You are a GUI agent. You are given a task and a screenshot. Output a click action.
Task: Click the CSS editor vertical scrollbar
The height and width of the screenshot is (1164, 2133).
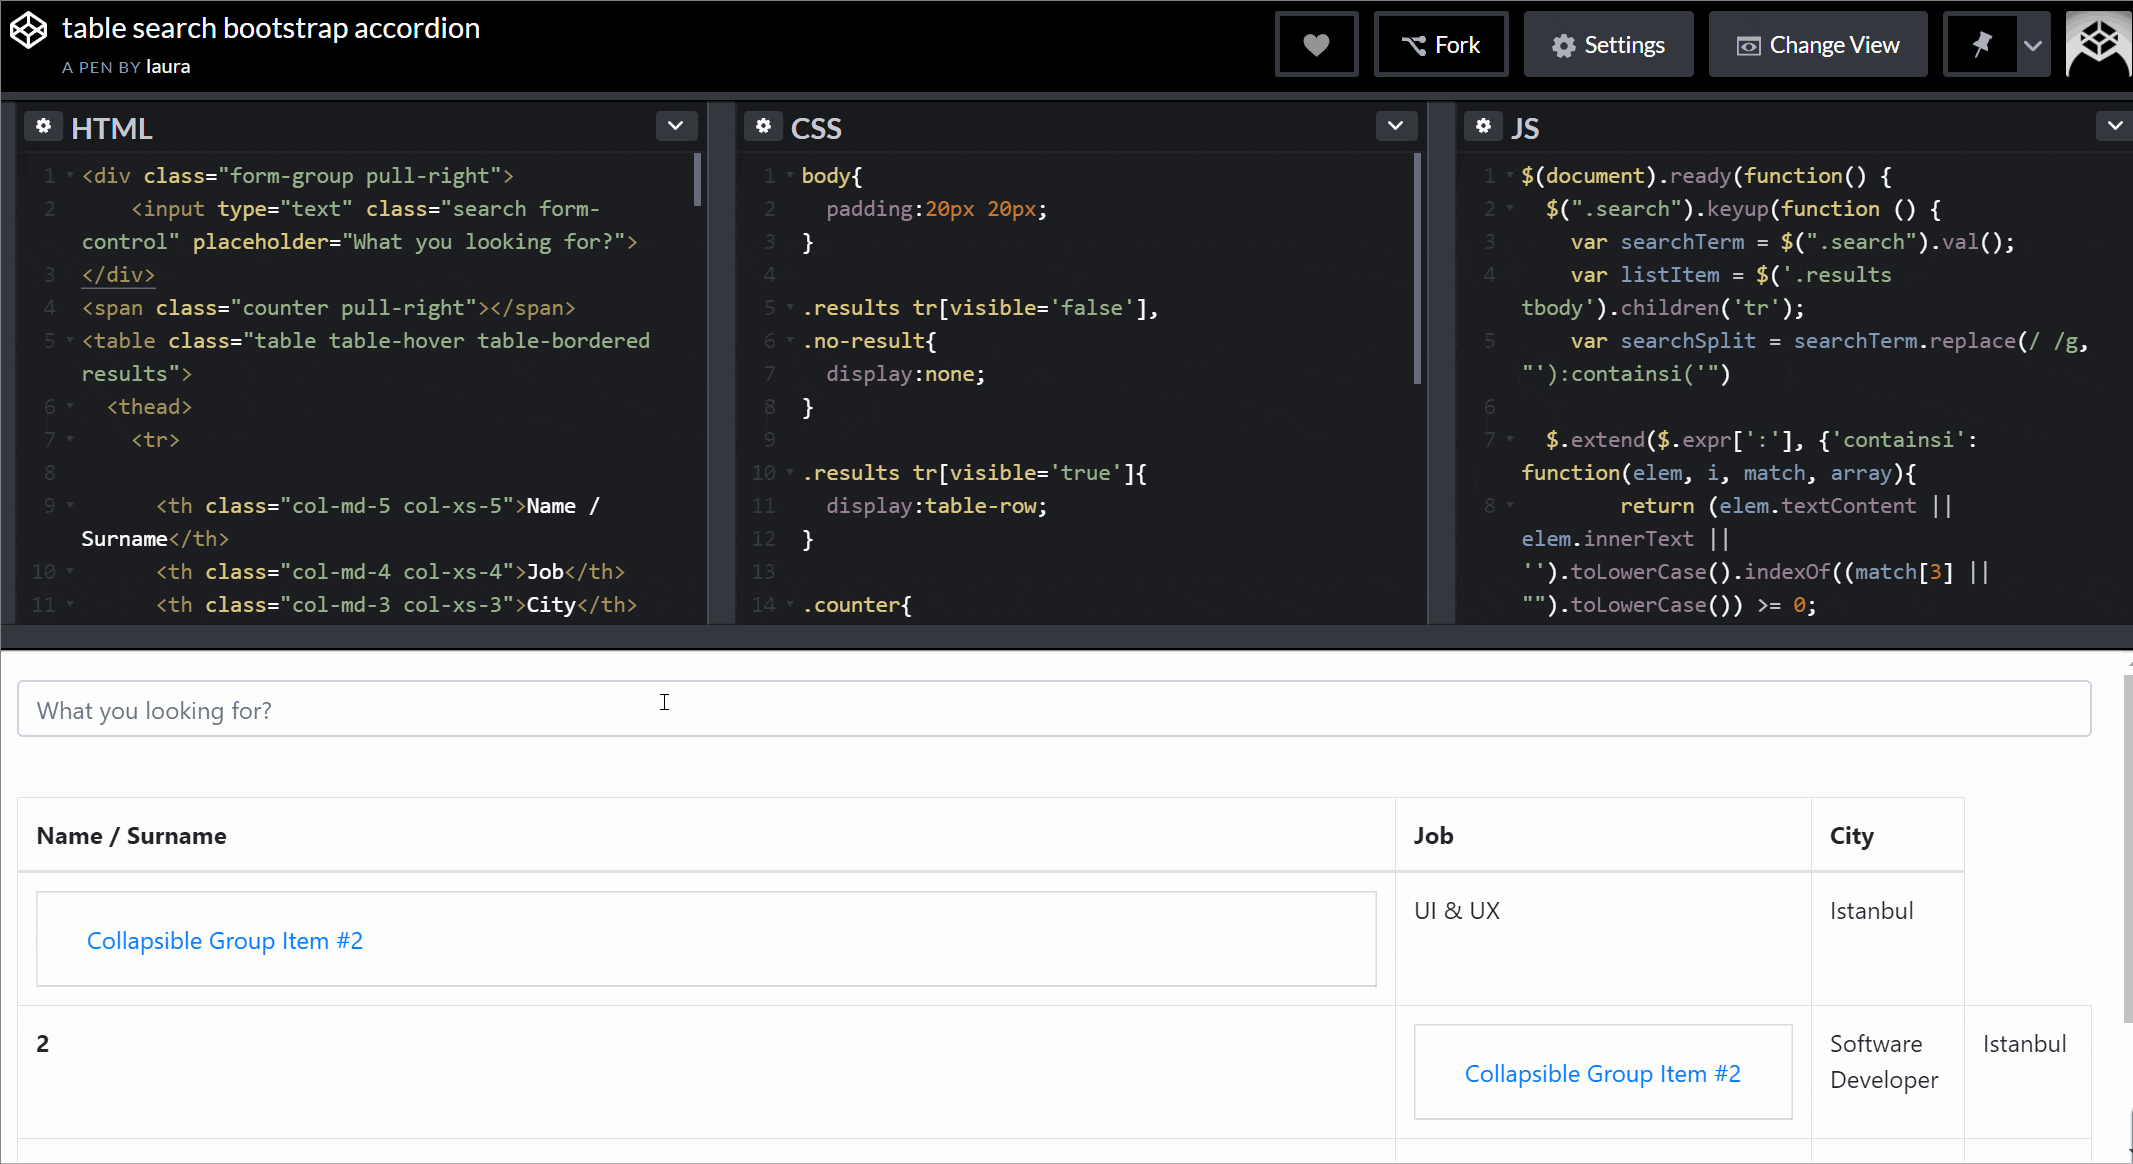point(1417,268)
